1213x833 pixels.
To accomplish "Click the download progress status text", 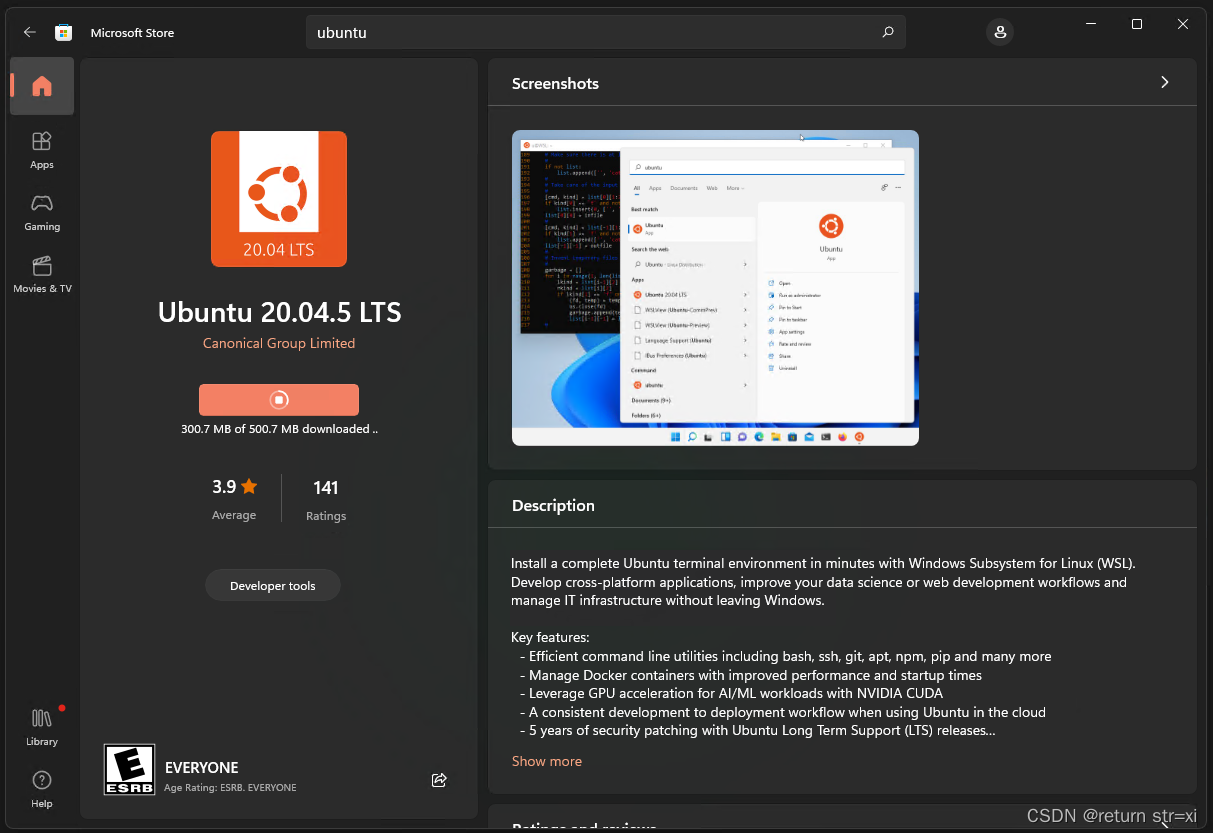I will [x=279, y=429].
